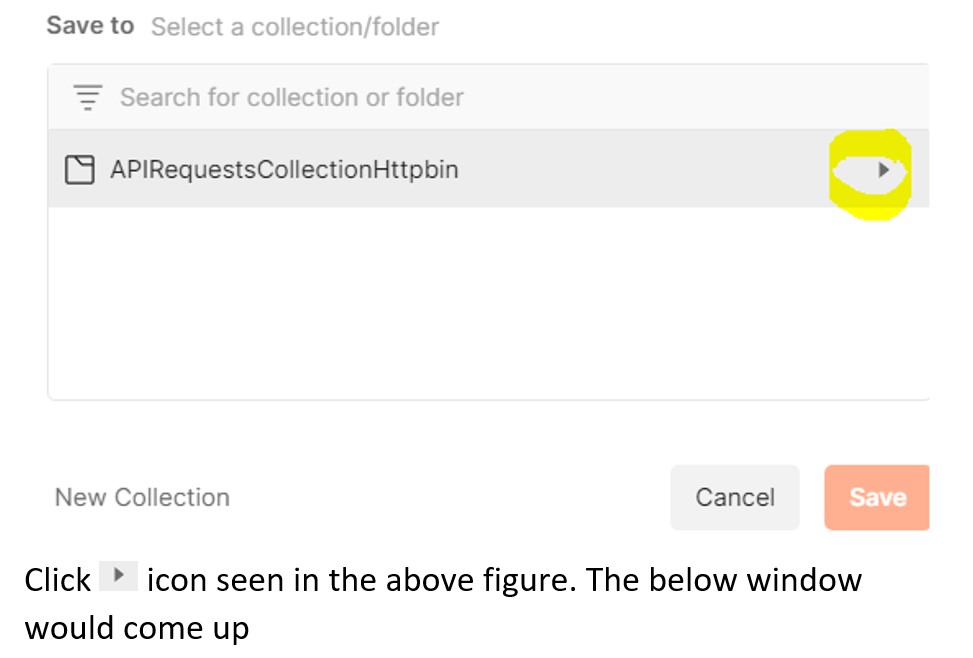973x658 pixels.
Task: Click the small arrow icon in the instruction text
Action: [x=119, y=577]
